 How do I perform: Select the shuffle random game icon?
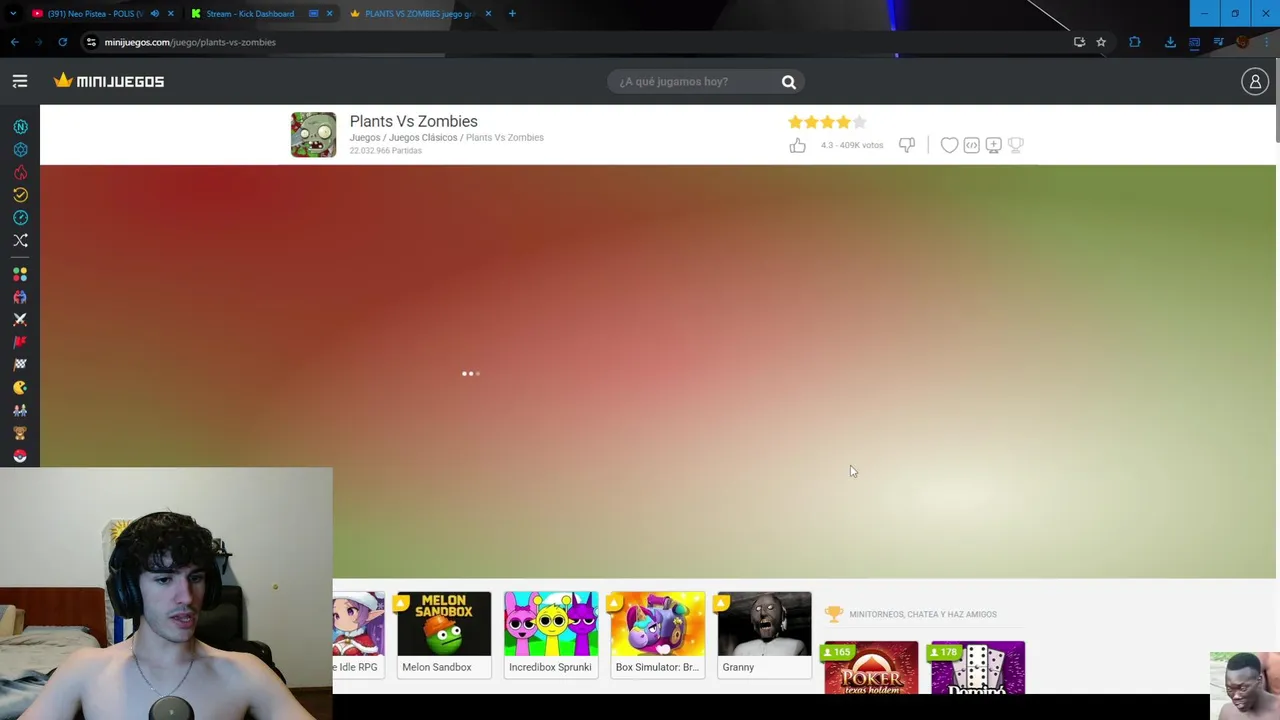tap(20, 241)
